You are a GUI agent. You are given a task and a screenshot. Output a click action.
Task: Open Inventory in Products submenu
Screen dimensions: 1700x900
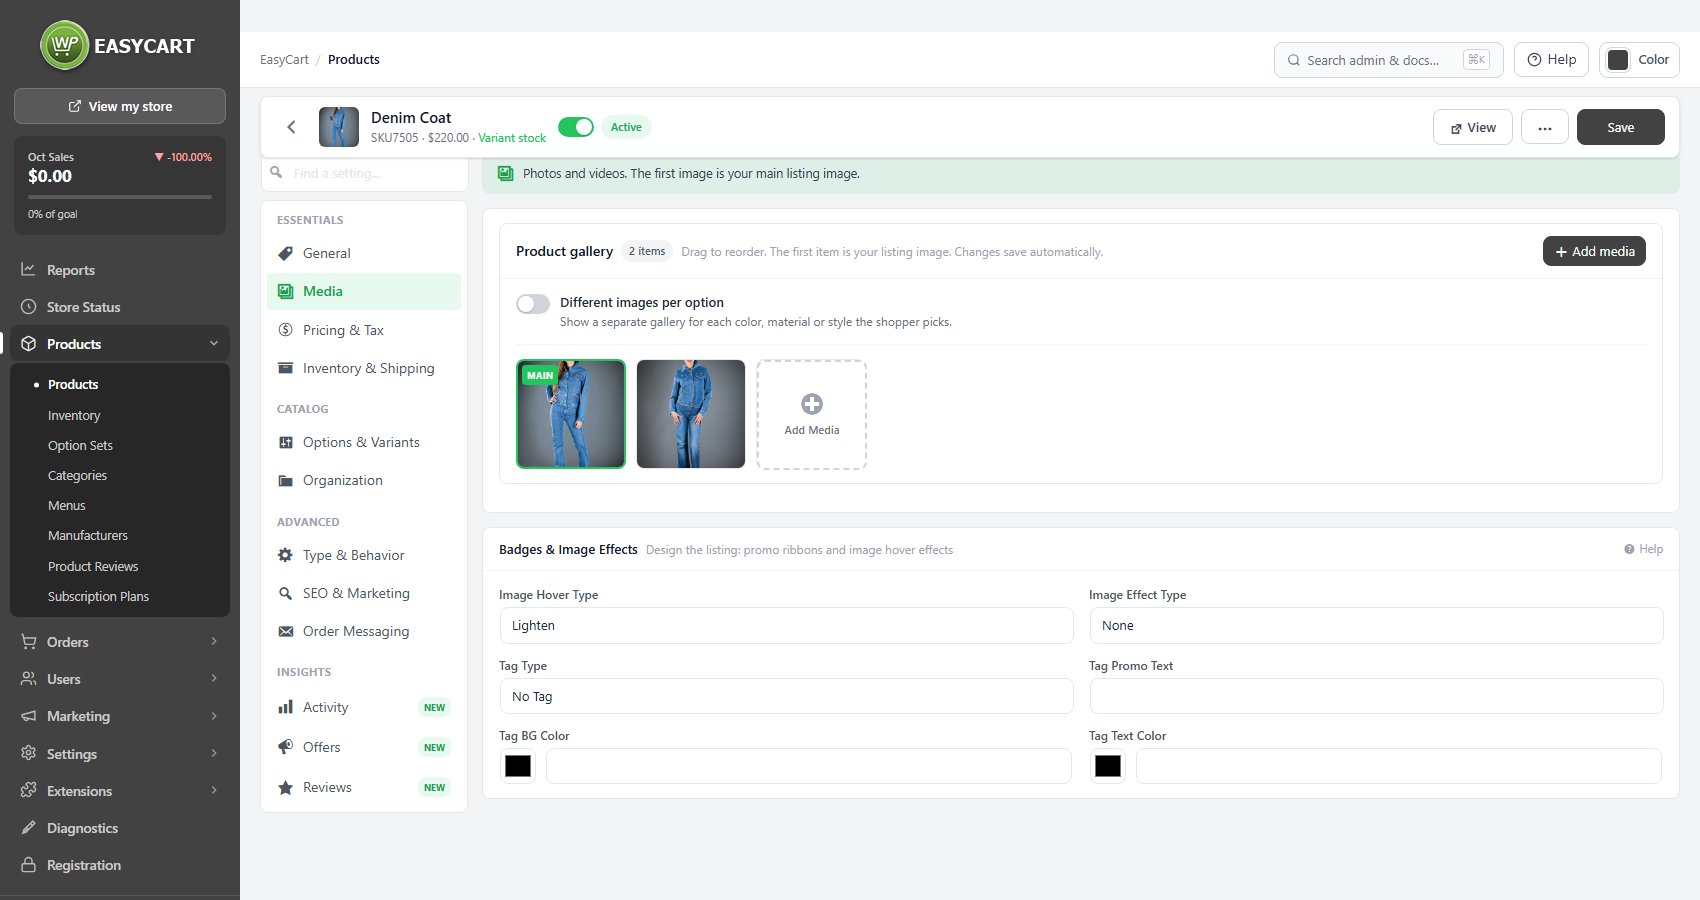(x=74, y=415)
